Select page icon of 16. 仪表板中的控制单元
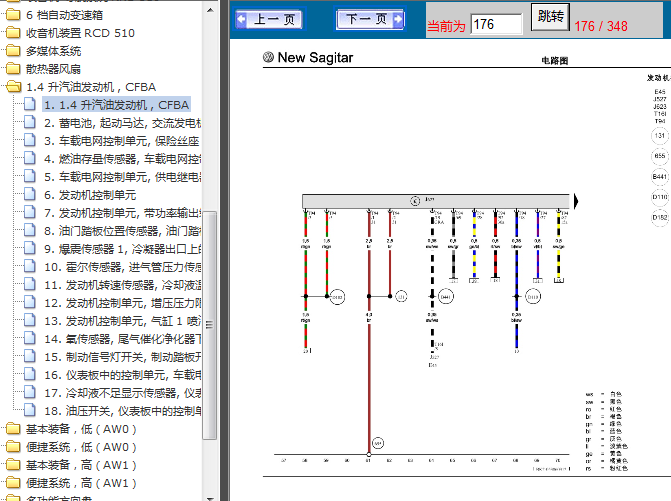Viewport: 671px width, 501px height. 30,374
